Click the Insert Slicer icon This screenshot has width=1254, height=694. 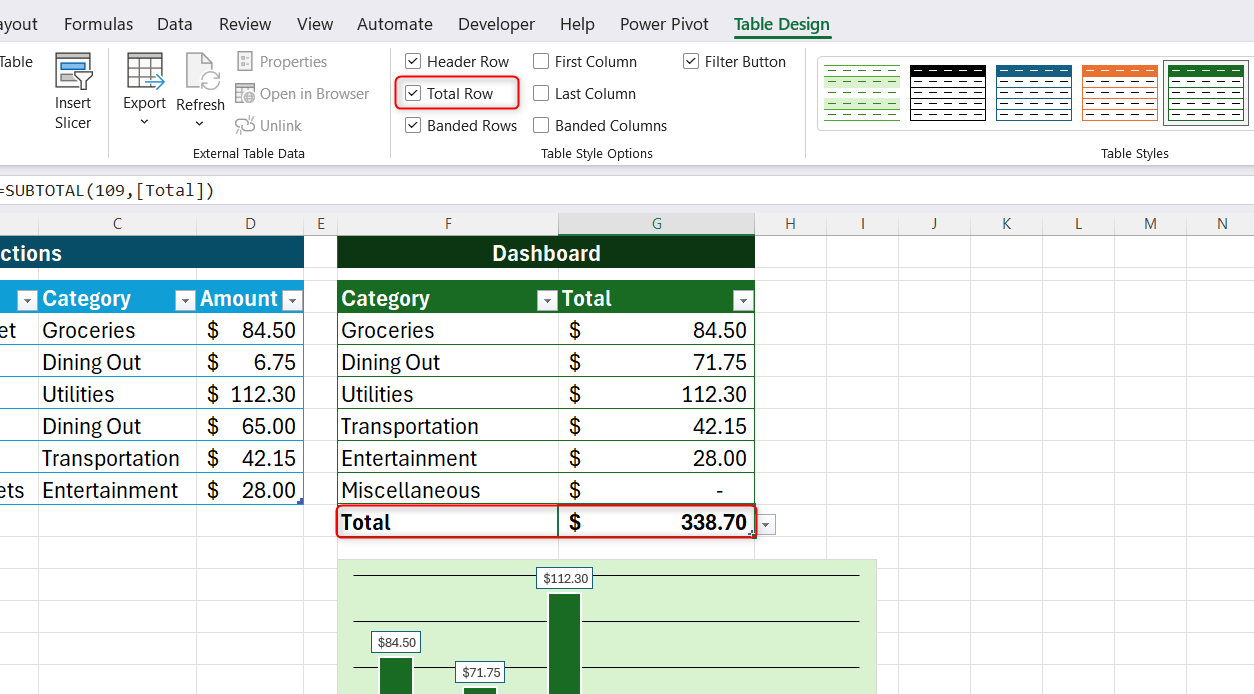[73, 72]
